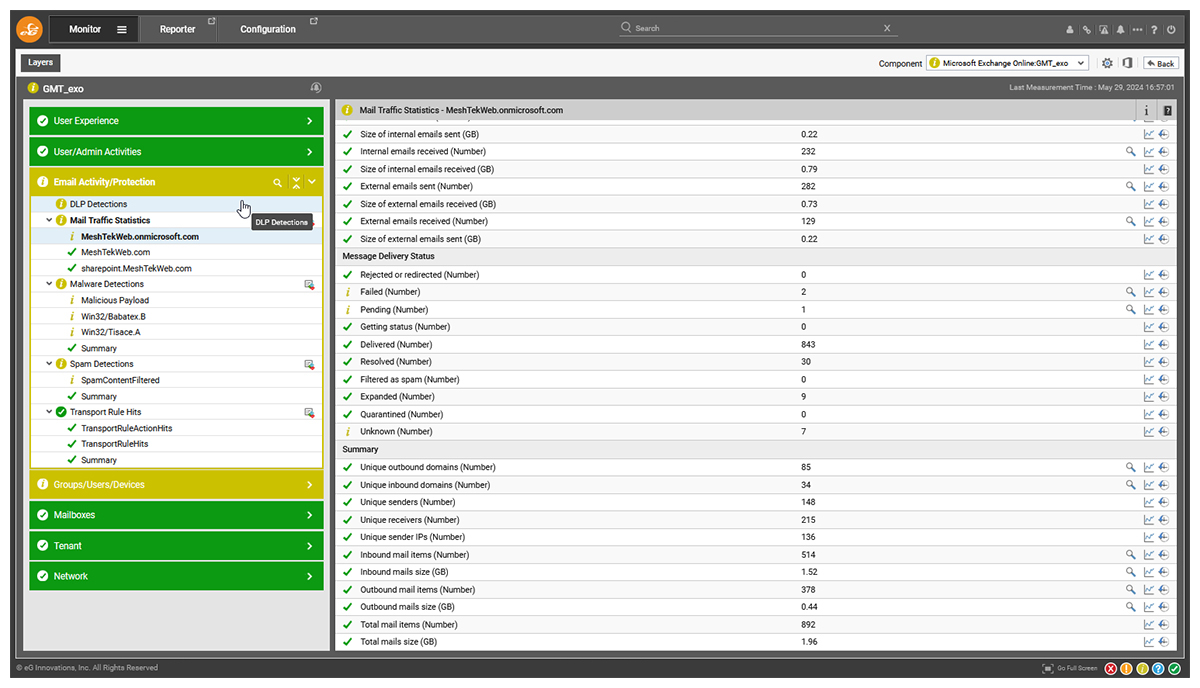
Task: Select the Layers tab
Action: click(x=41, y=62)
